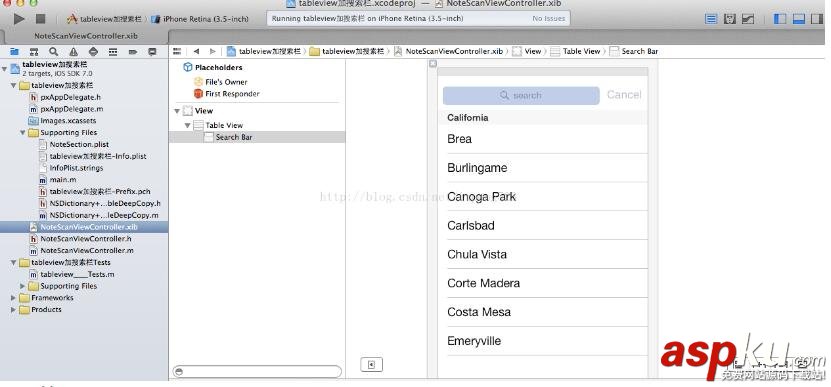
Task: Expand Supporting Files under the Tests group
Action: coord(23,286)
